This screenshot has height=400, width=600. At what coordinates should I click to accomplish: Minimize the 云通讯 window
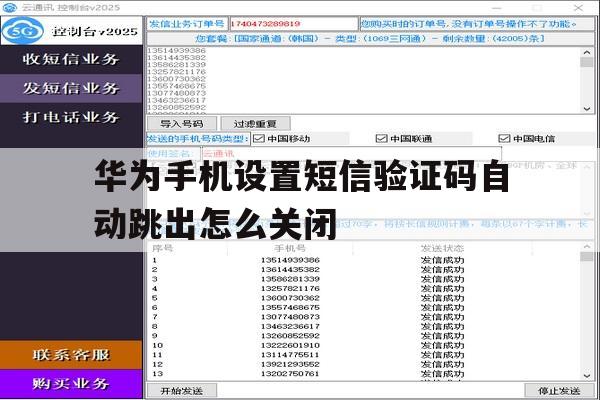497,8
